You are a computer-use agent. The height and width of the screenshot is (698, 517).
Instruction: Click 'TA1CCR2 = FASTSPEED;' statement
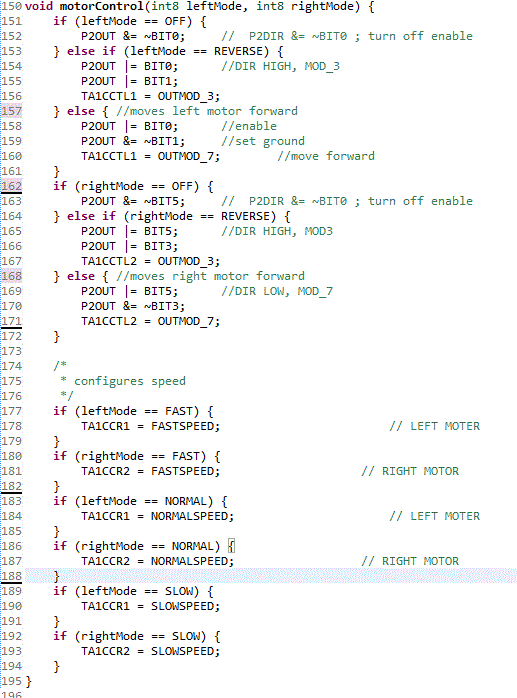tap(151, 471)
